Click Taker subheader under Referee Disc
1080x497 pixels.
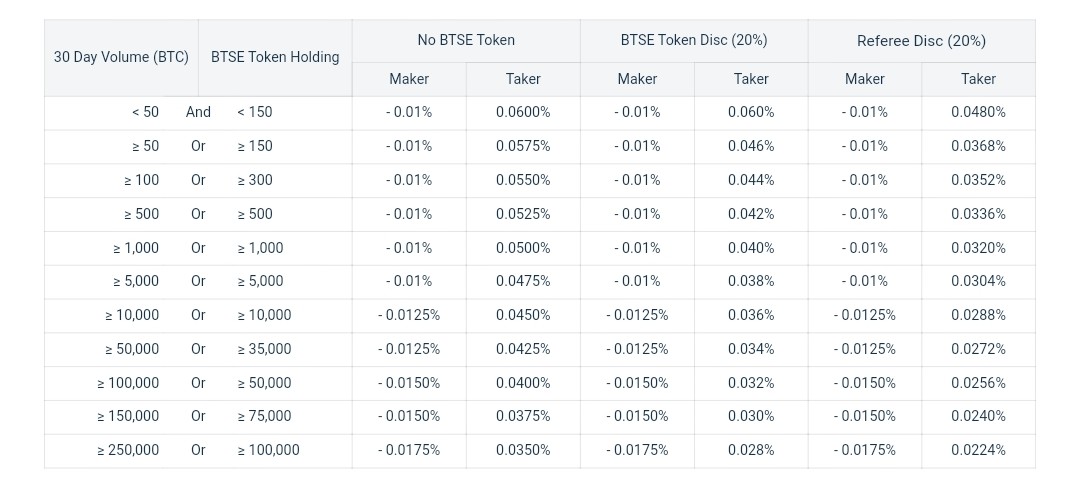(978, 78)
